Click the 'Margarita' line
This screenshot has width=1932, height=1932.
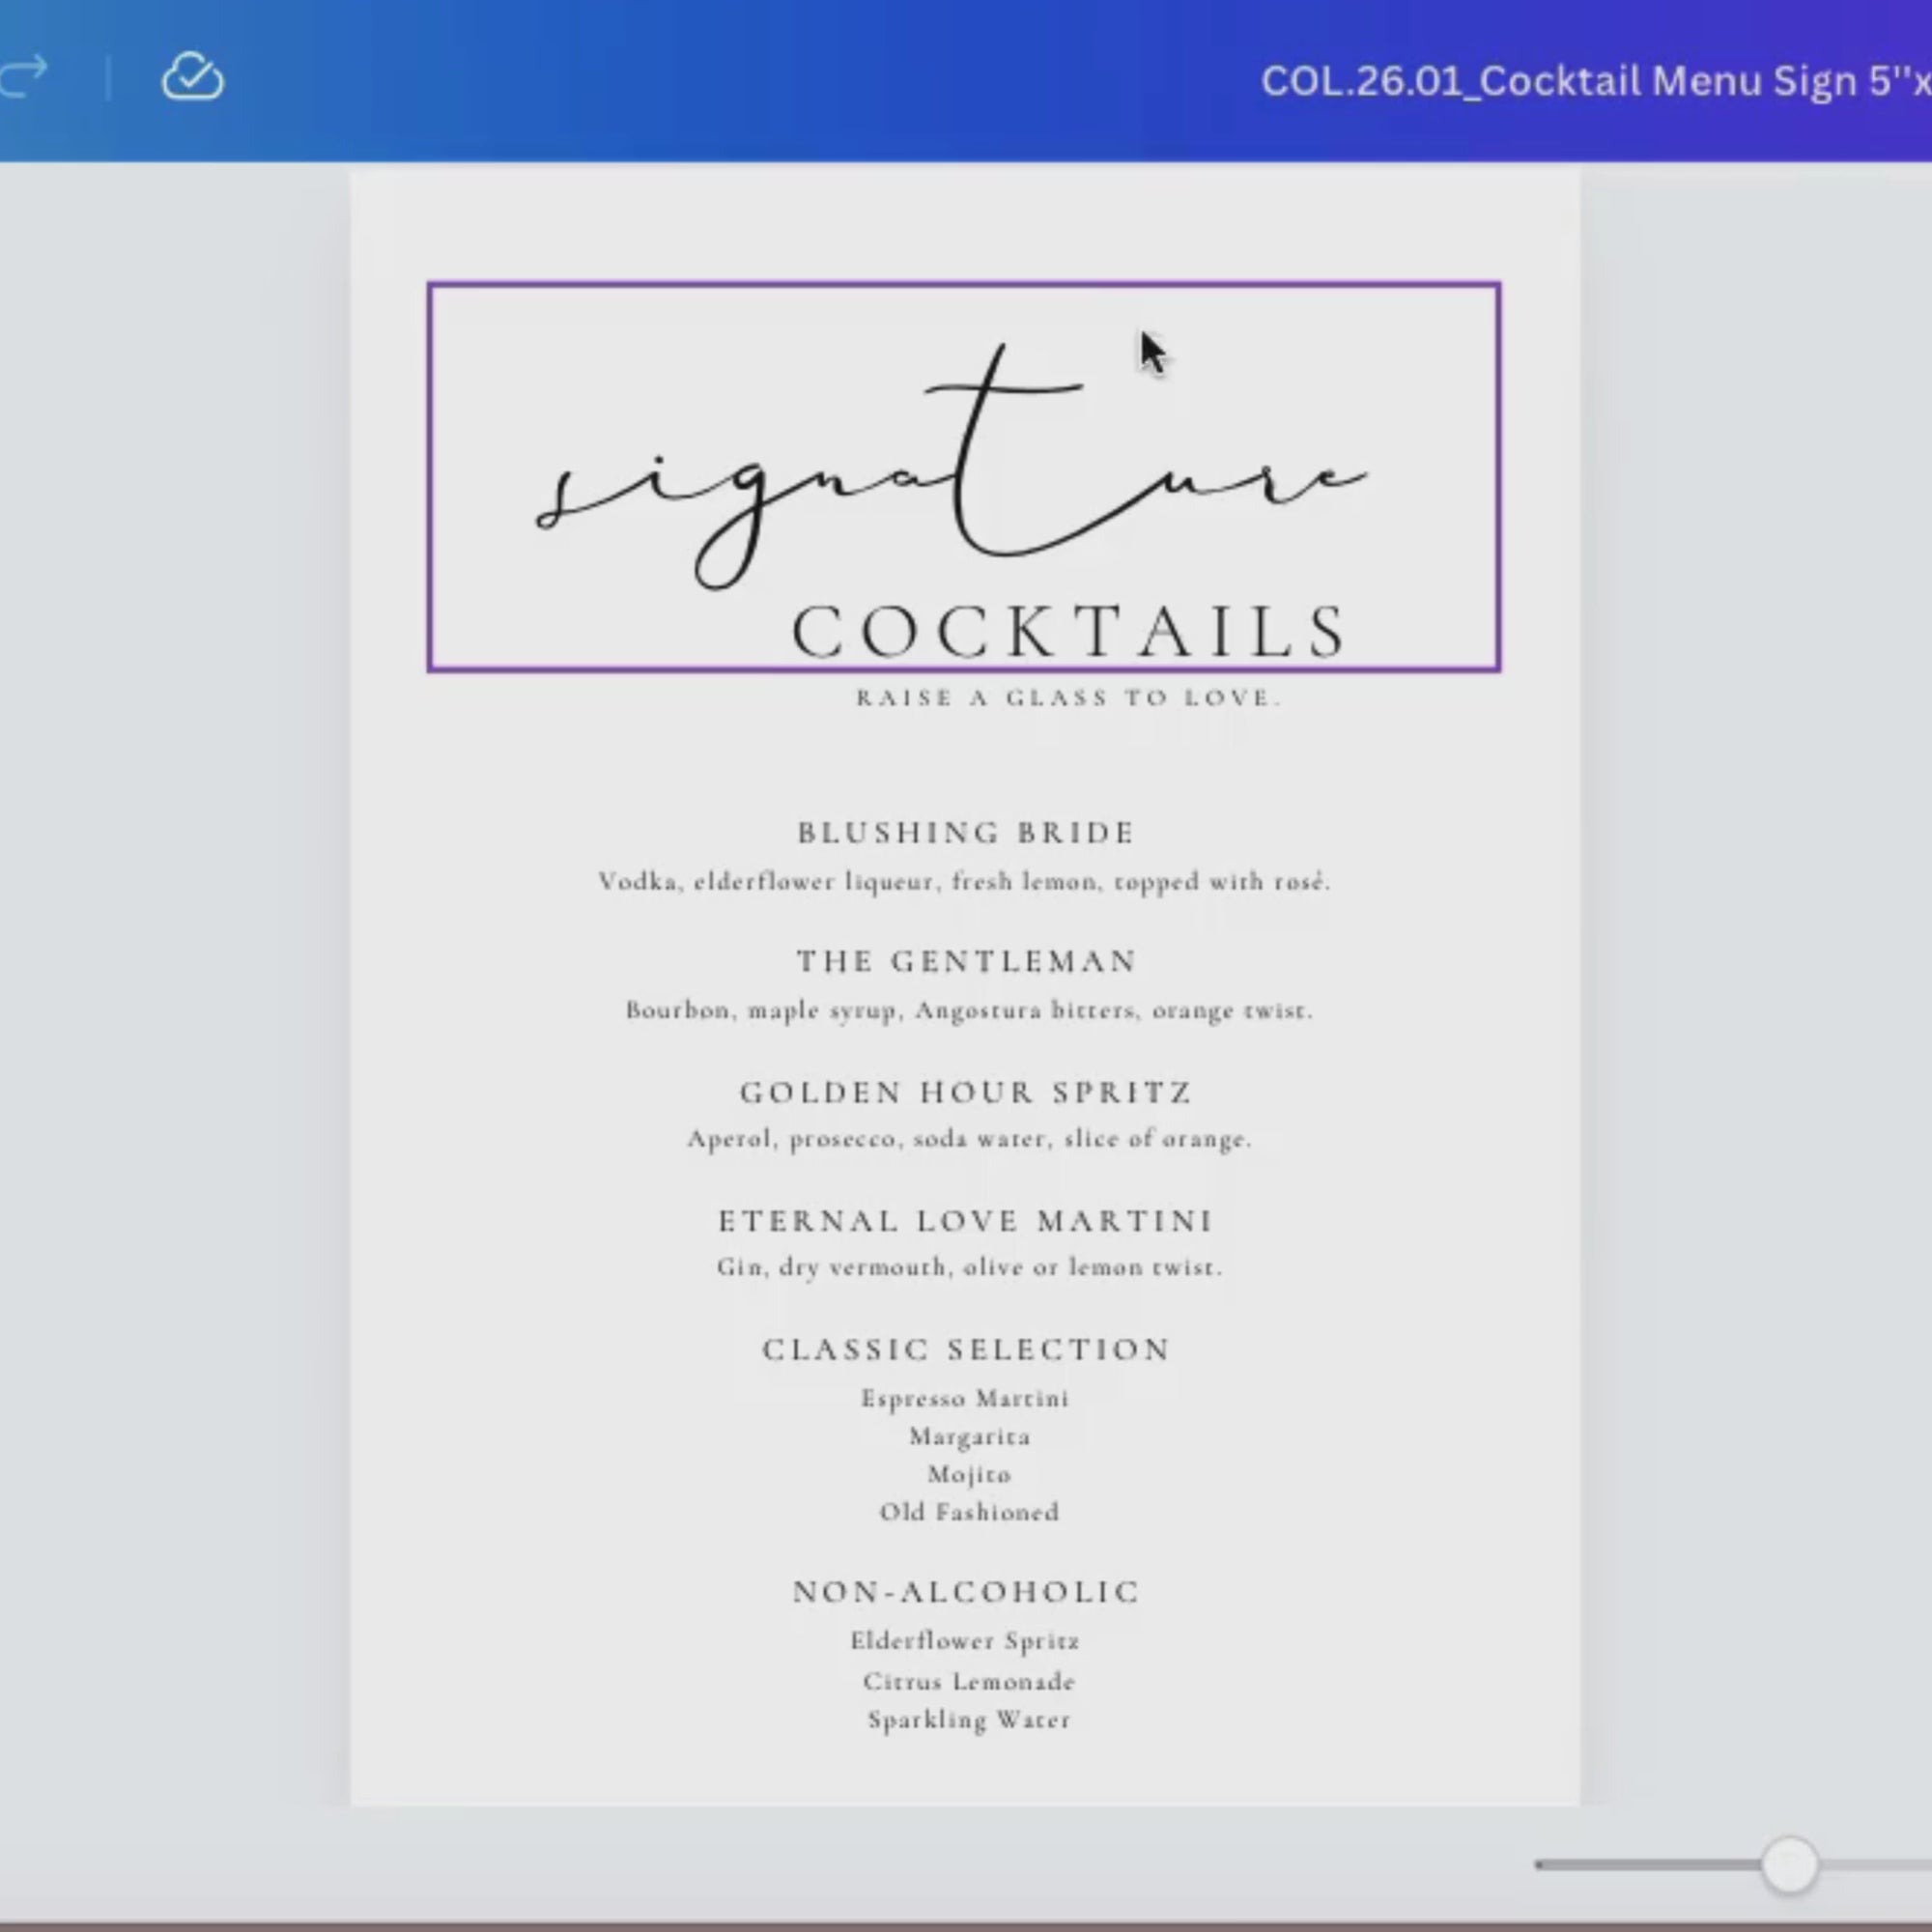[970, 1437]
